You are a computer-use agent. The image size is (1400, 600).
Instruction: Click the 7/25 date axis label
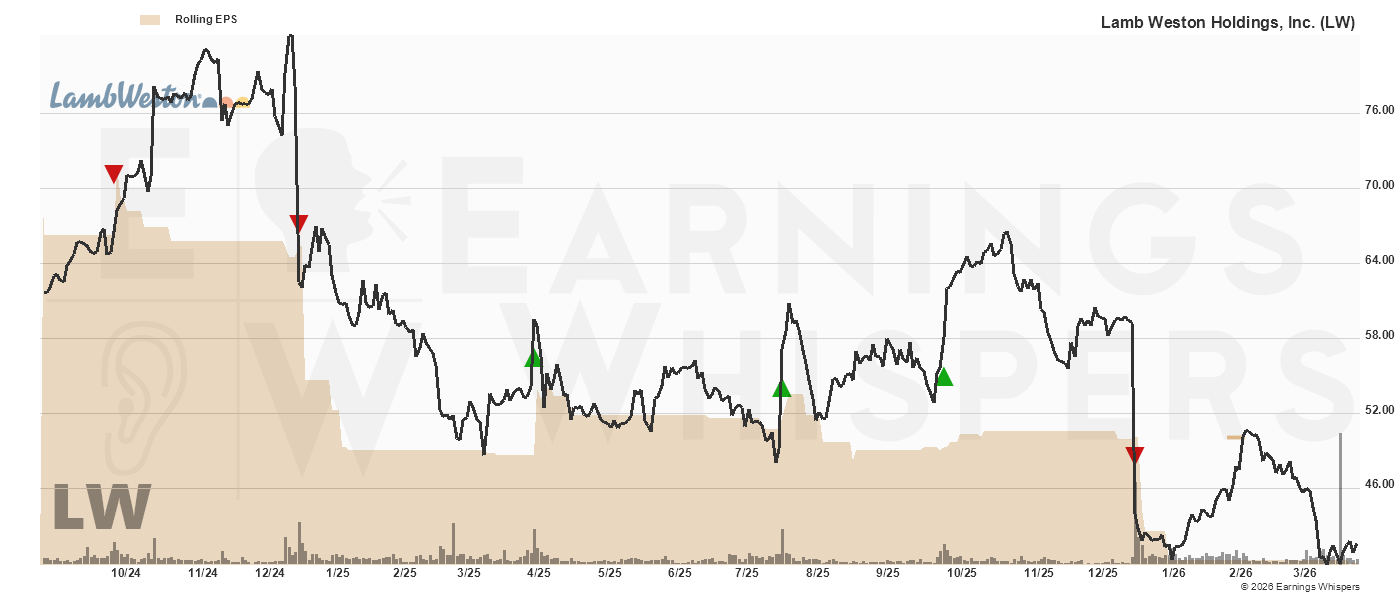click(746, 573)
